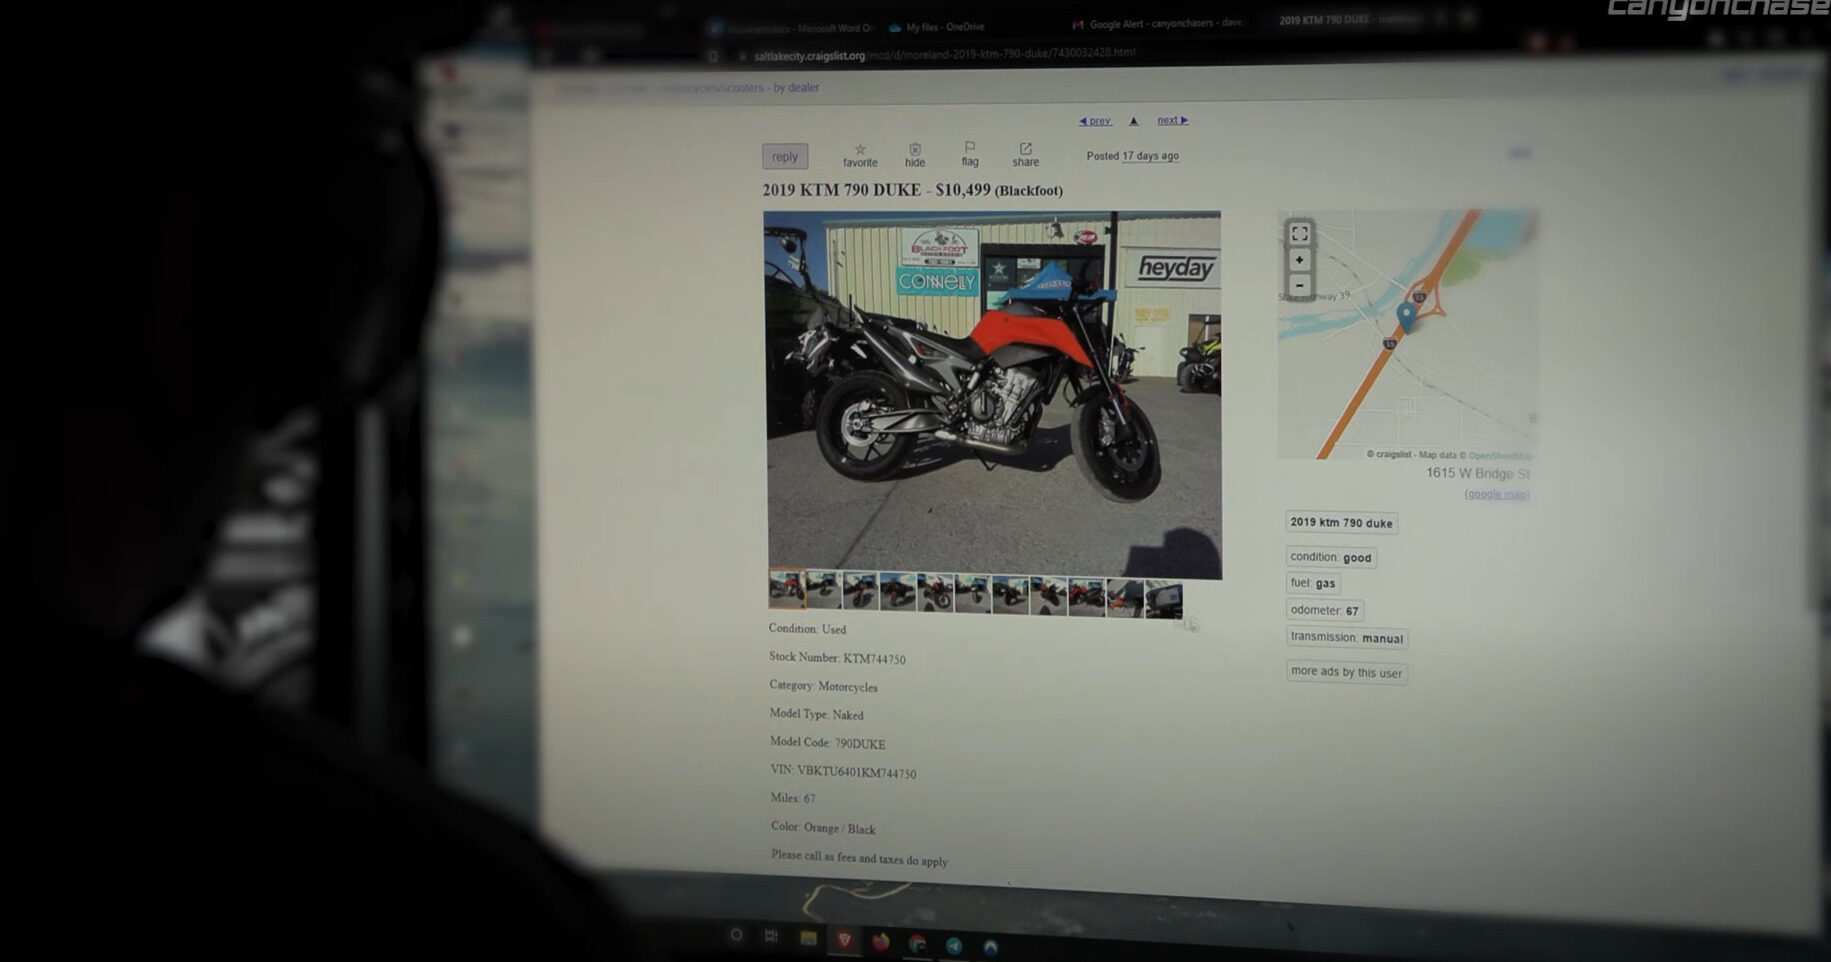Click the 'Condition: Used' line
The width and height of the screenshot is (1831, 962).
[x=807, y=629]
